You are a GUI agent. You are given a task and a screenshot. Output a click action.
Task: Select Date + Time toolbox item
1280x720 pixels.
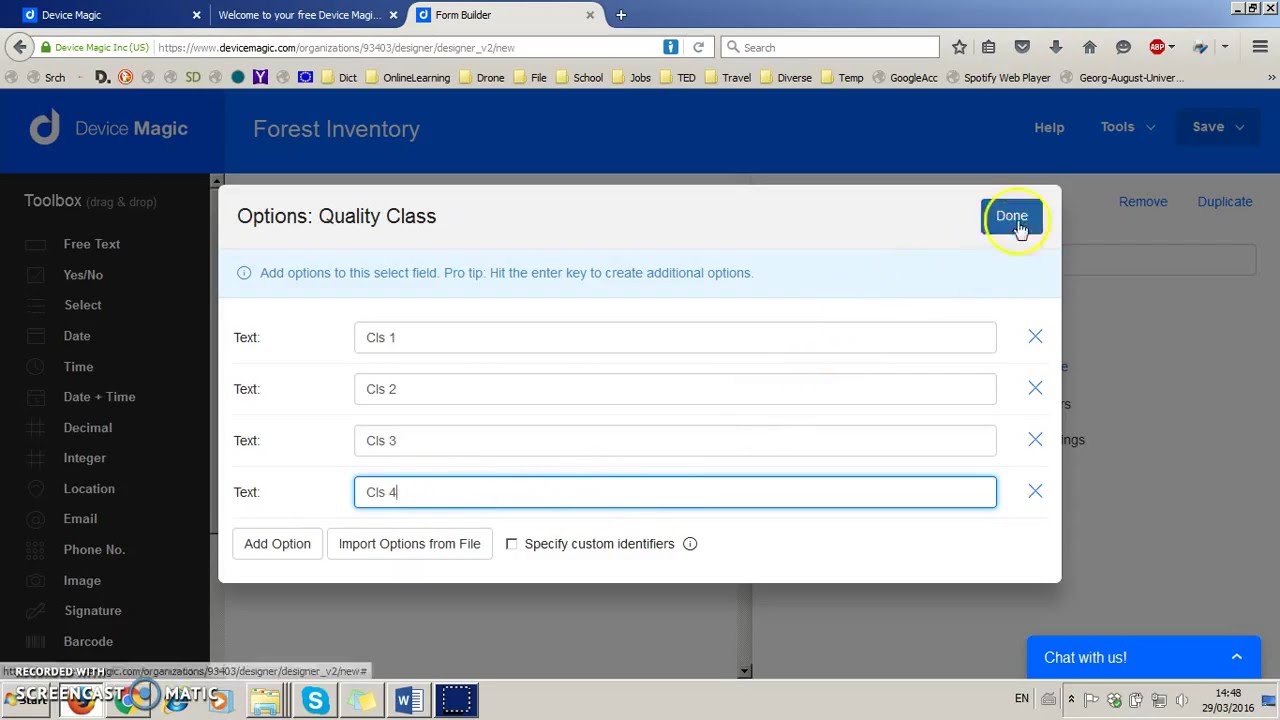point(99,397)
